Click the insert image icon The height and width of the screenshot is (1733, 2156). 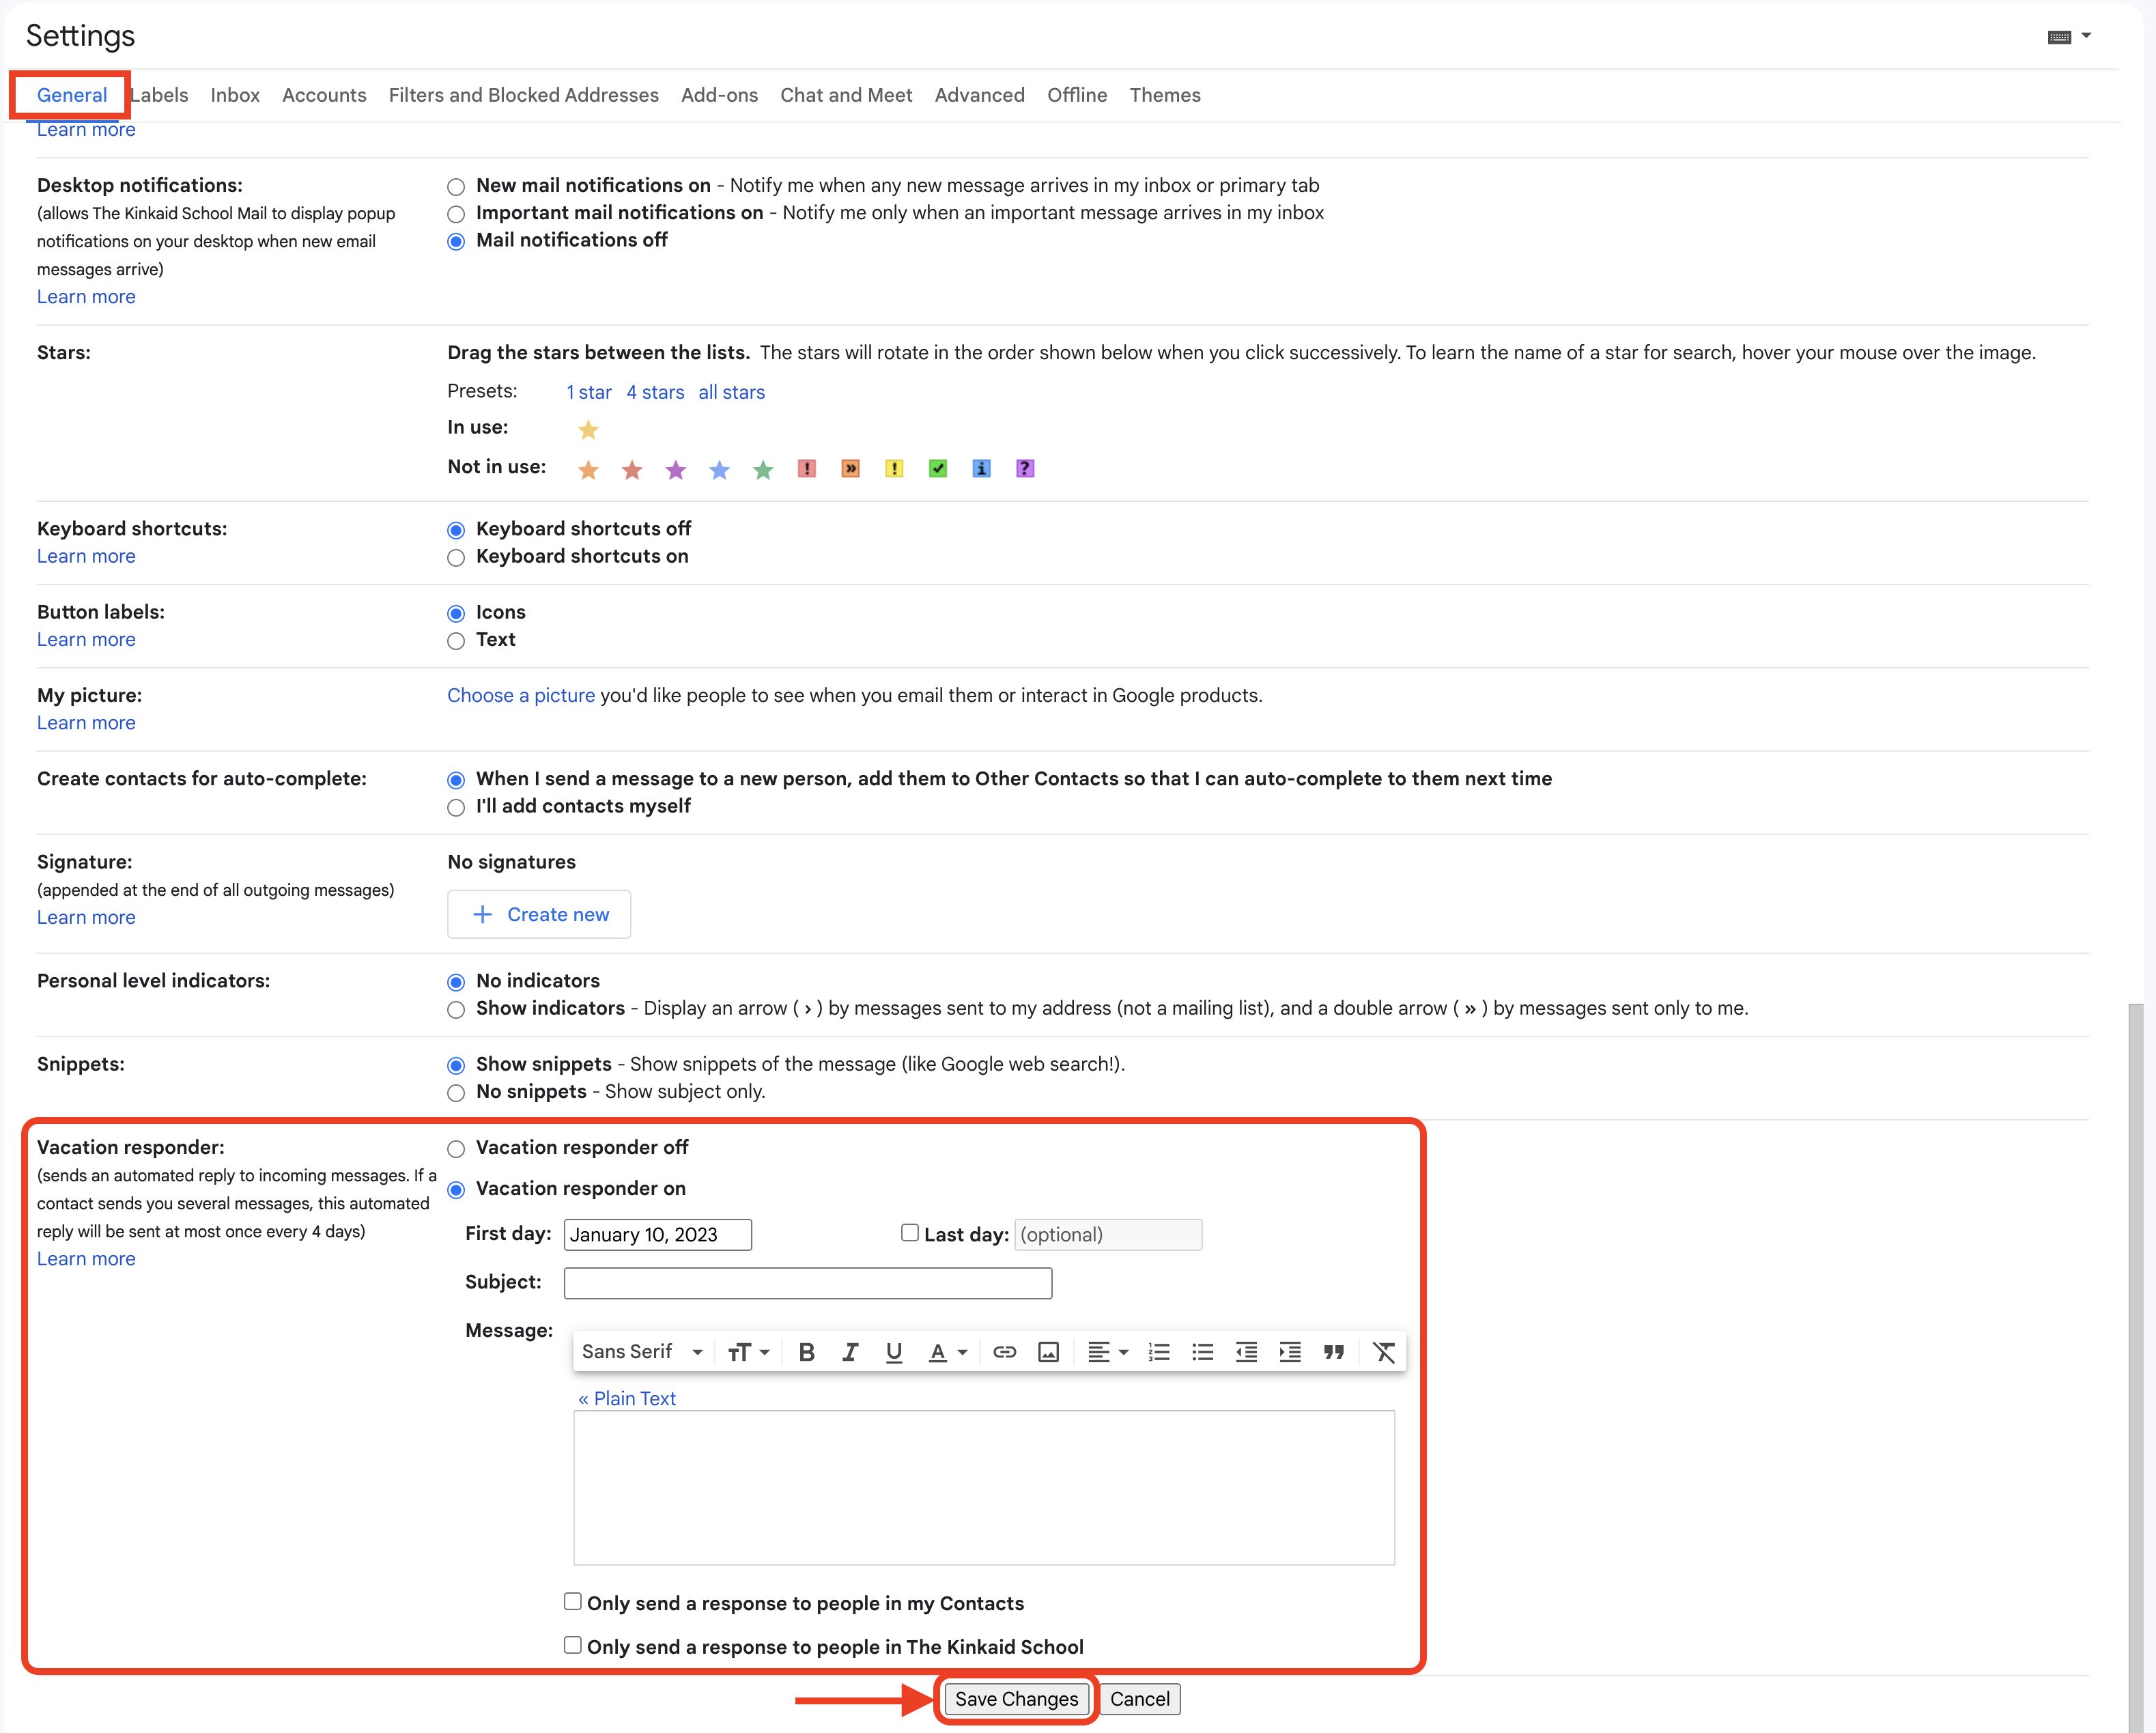[1048, 1352]
